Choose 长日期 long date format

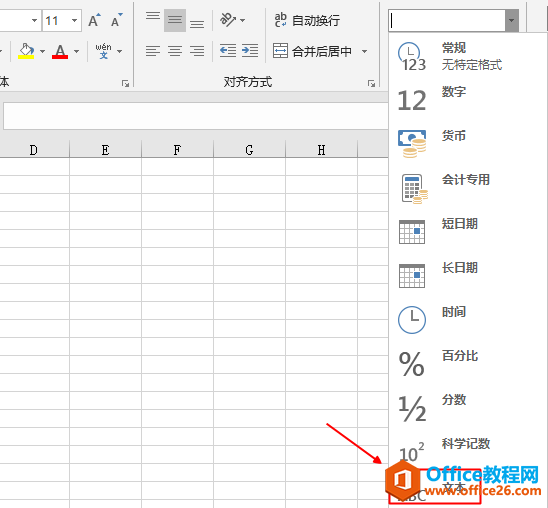[468, 276]
